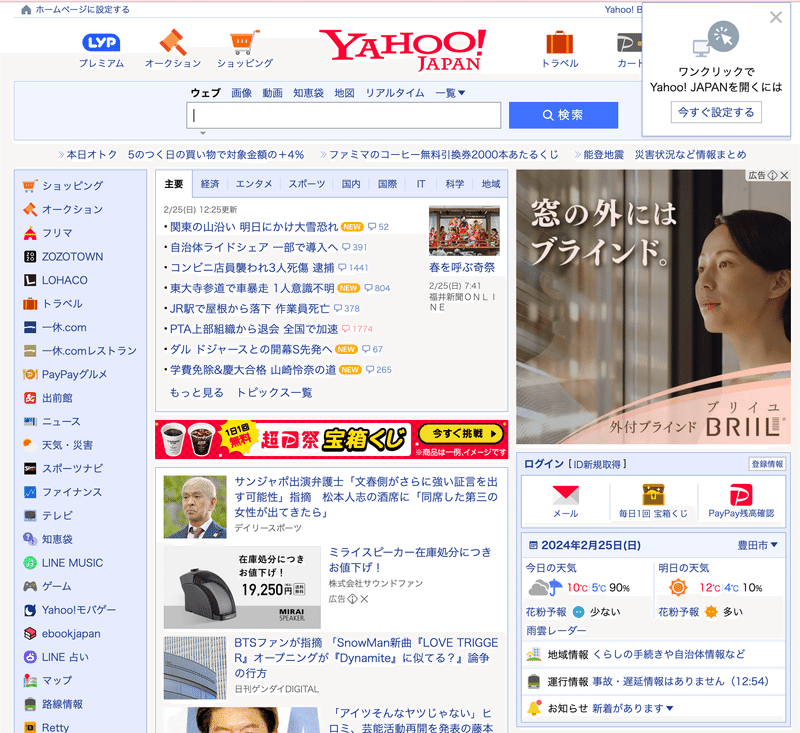800x733 pixels.
Task: Switch to the IT news tab
Action: [421, 184]
